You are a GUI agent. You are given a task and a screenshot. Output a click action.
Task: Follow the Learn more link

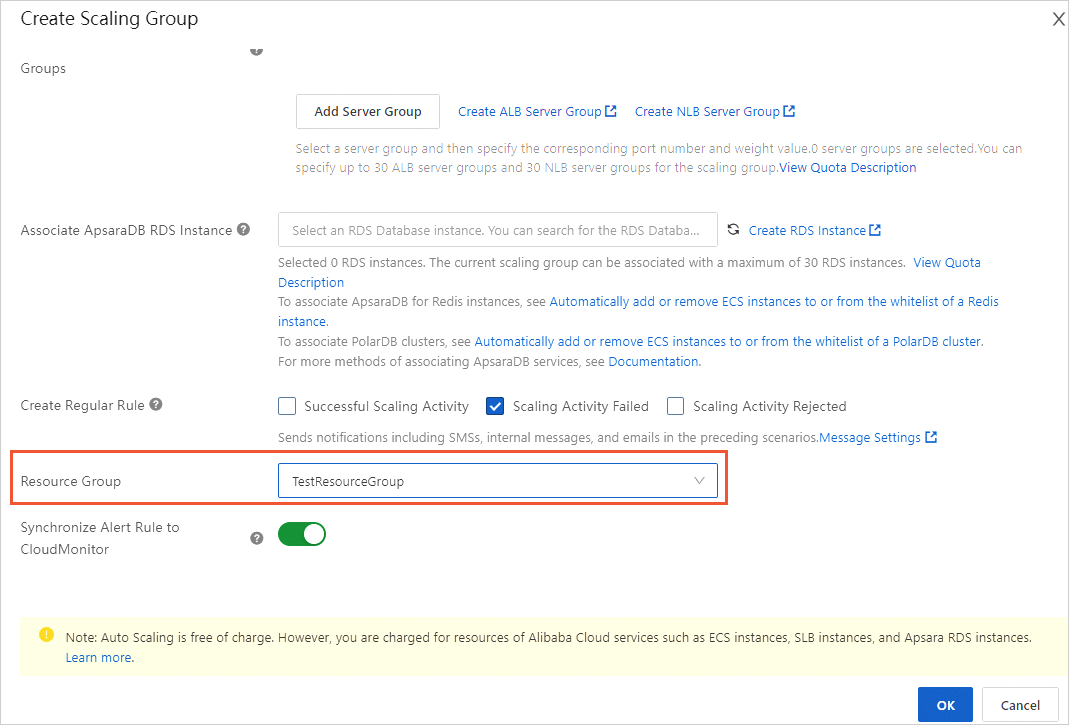98,657
